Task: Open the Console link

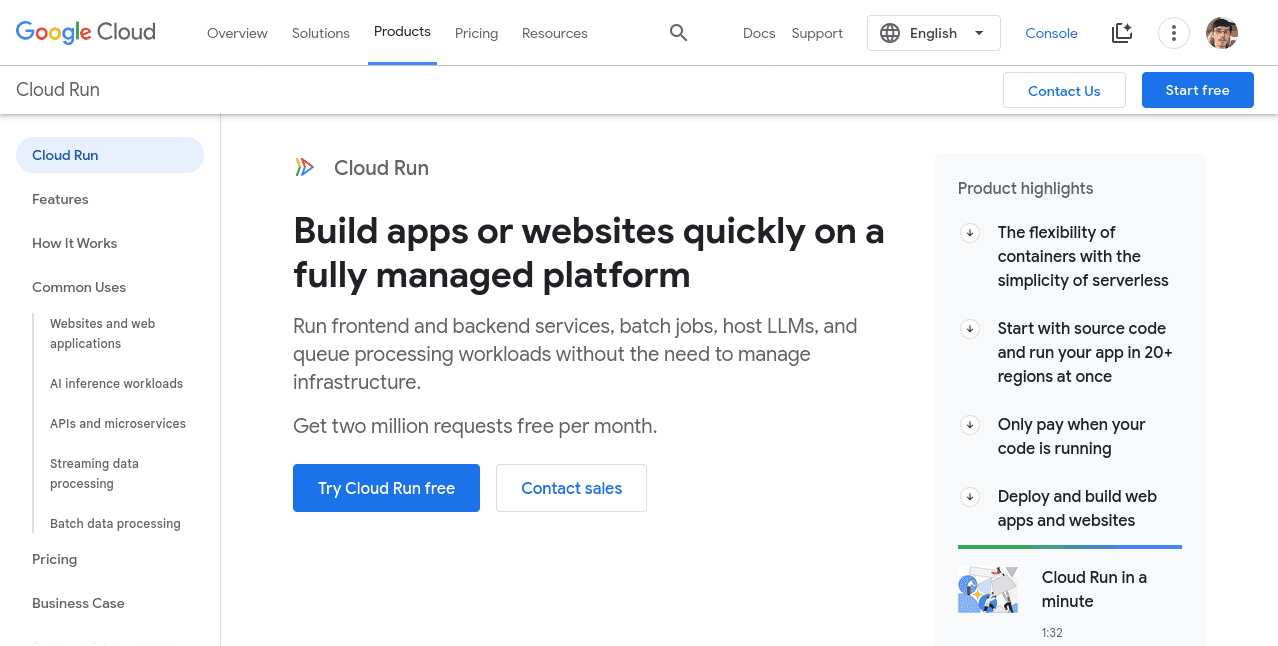Action: point(1051,33)
